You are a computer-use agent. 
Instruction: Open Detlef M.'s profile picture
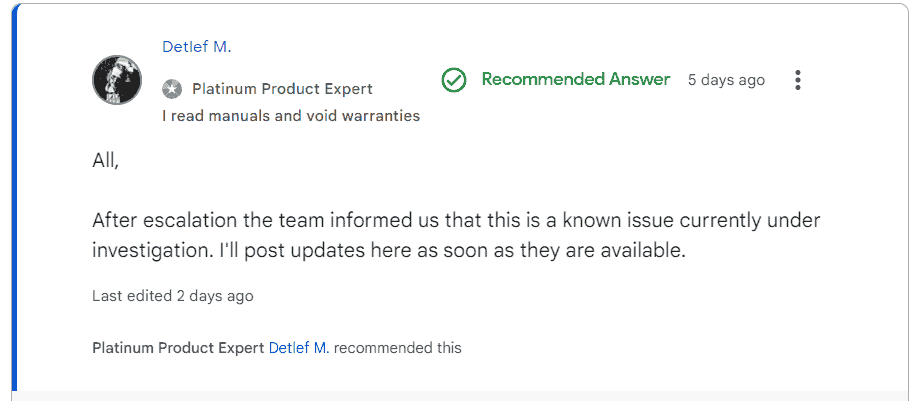(116, 80)
